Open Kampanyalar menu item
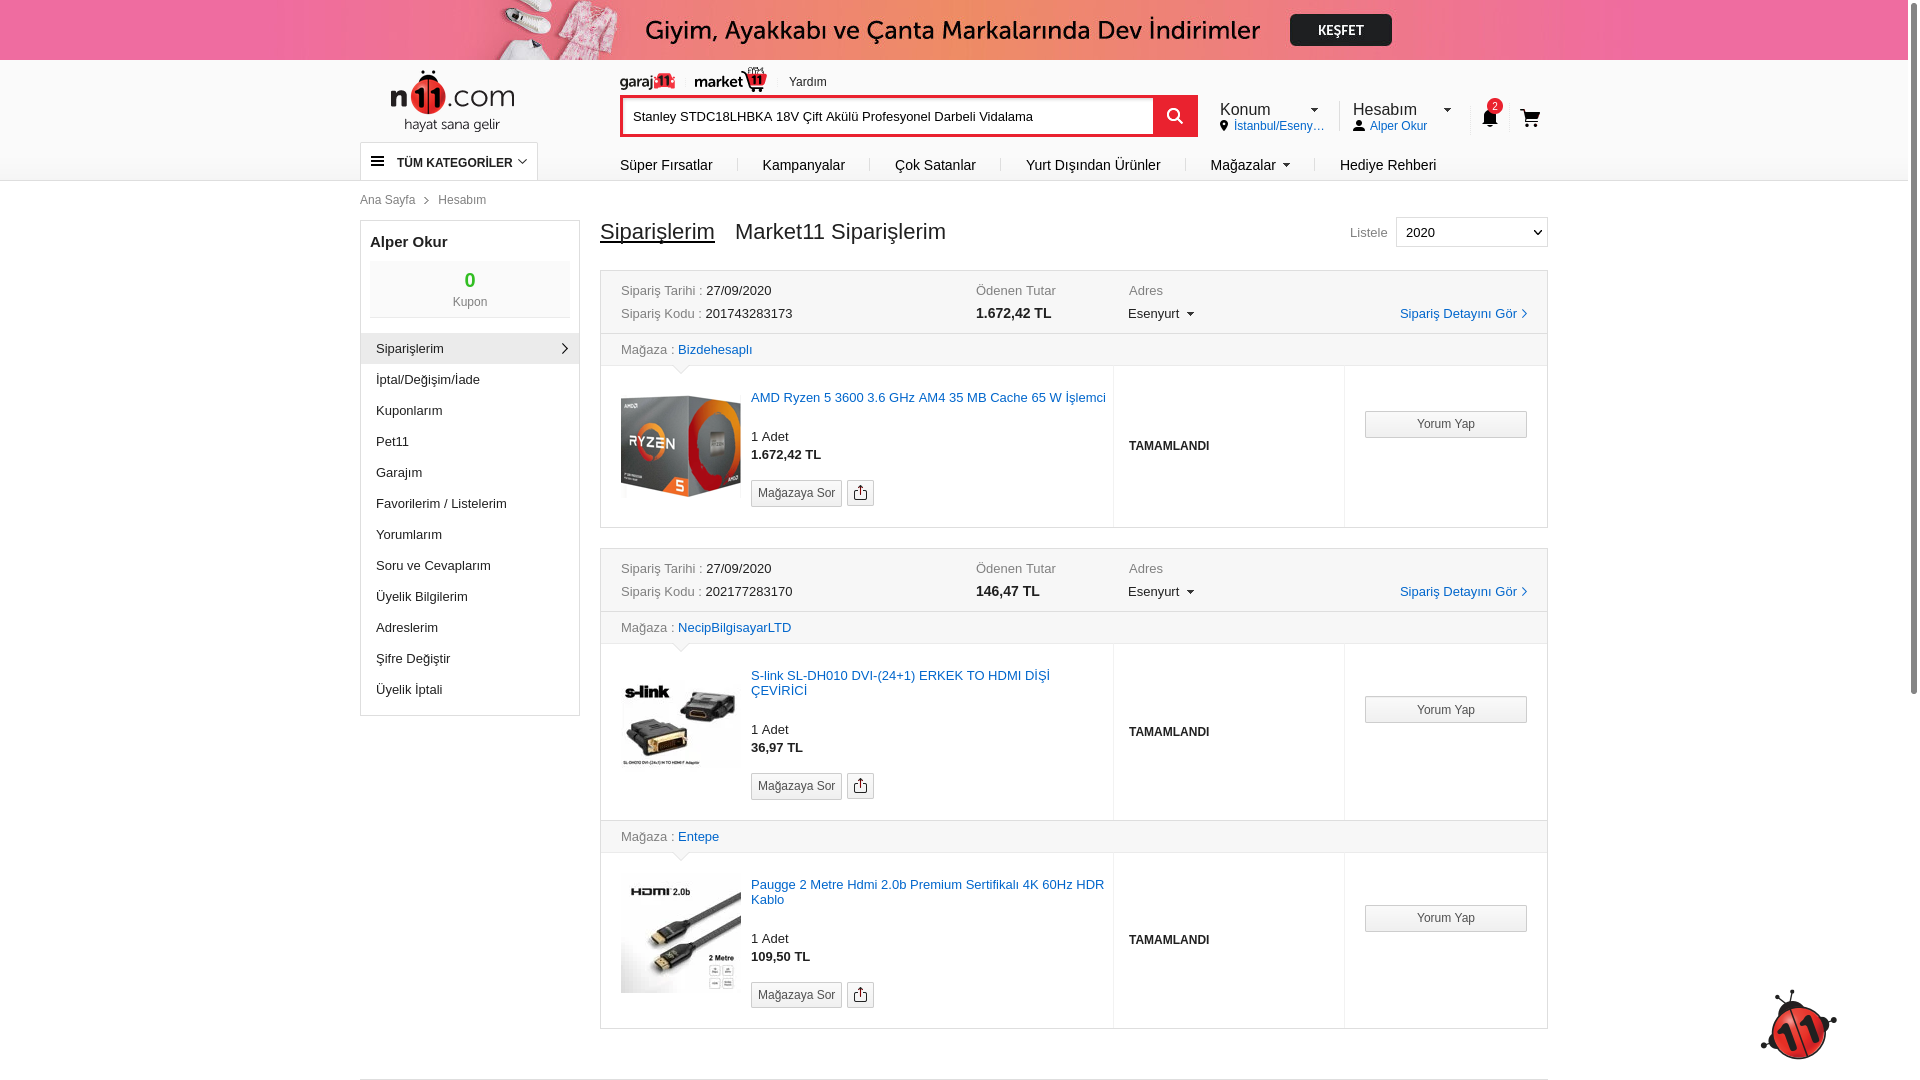 click(803, 165)
